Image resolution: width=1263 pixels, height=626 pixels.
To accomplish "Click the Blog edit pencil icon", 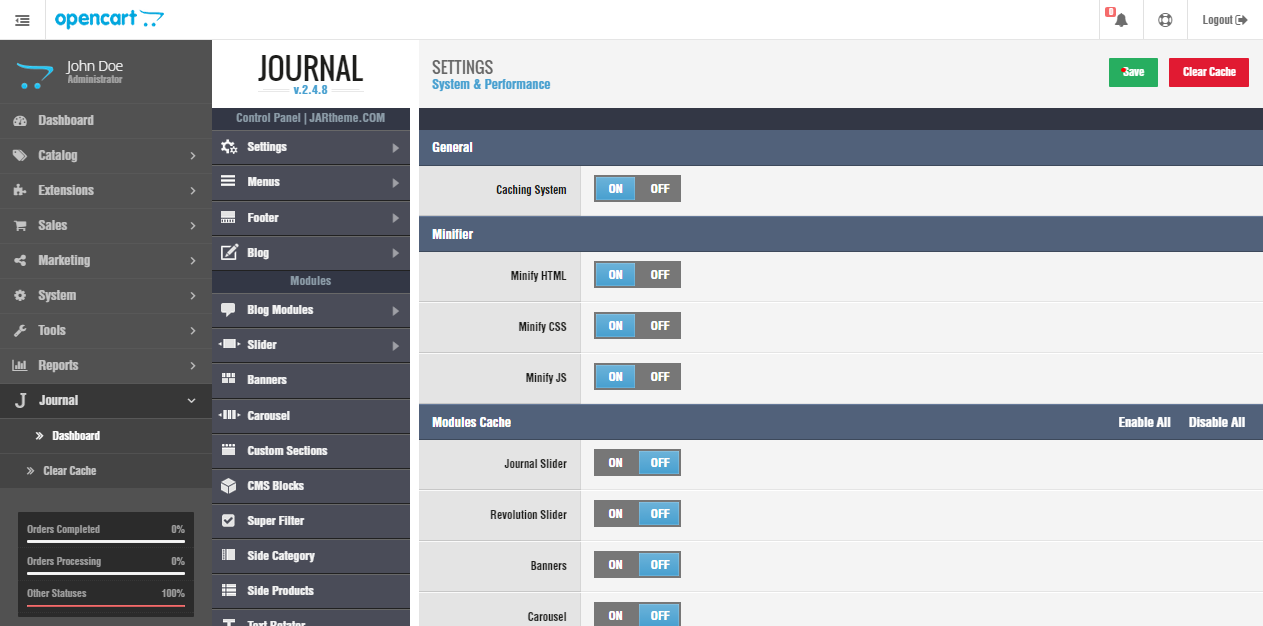I will click(229, 252).
